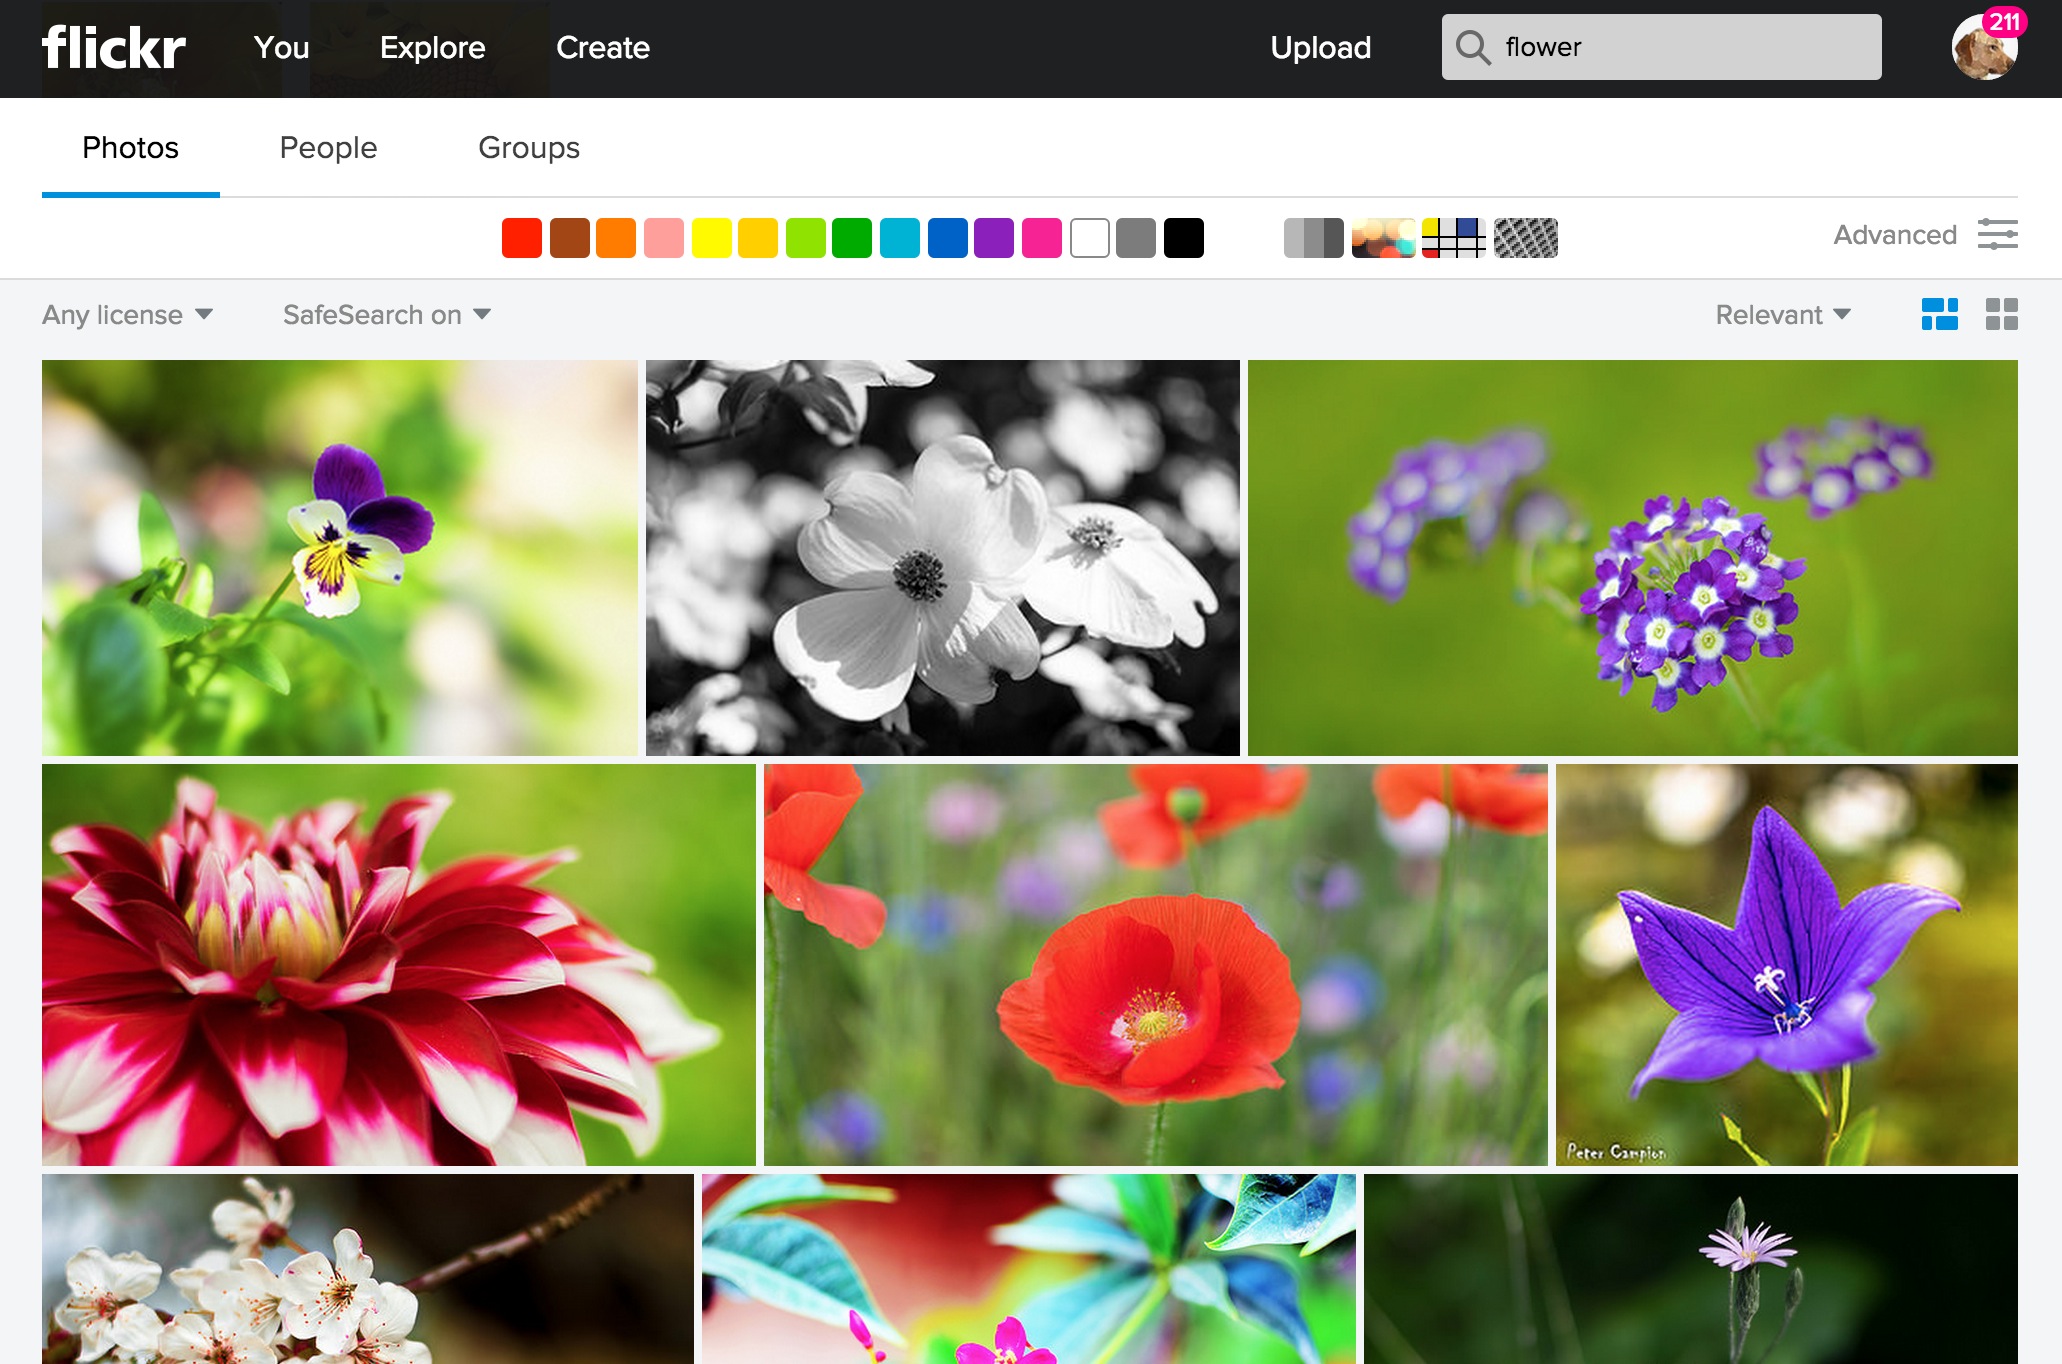Image resolution: width=2062 pixels, height=1364 pixels.
Task: Filter by the blue color swatch
Action: point(947,238)
